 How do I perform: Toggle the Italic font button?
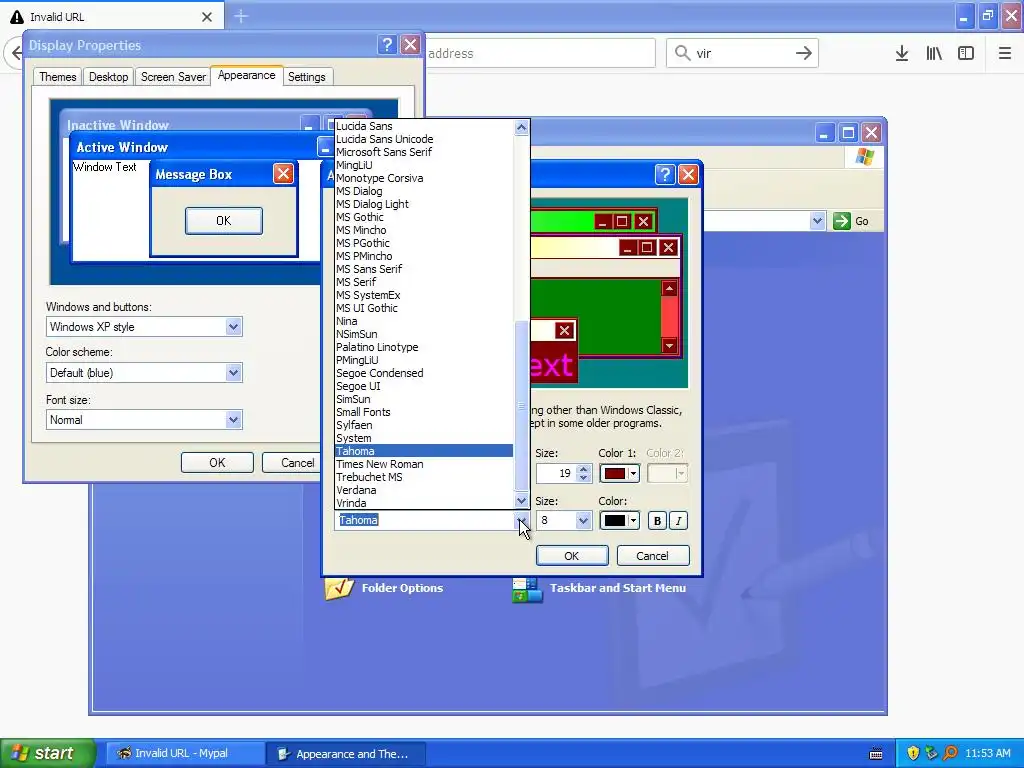click(679, 520)
